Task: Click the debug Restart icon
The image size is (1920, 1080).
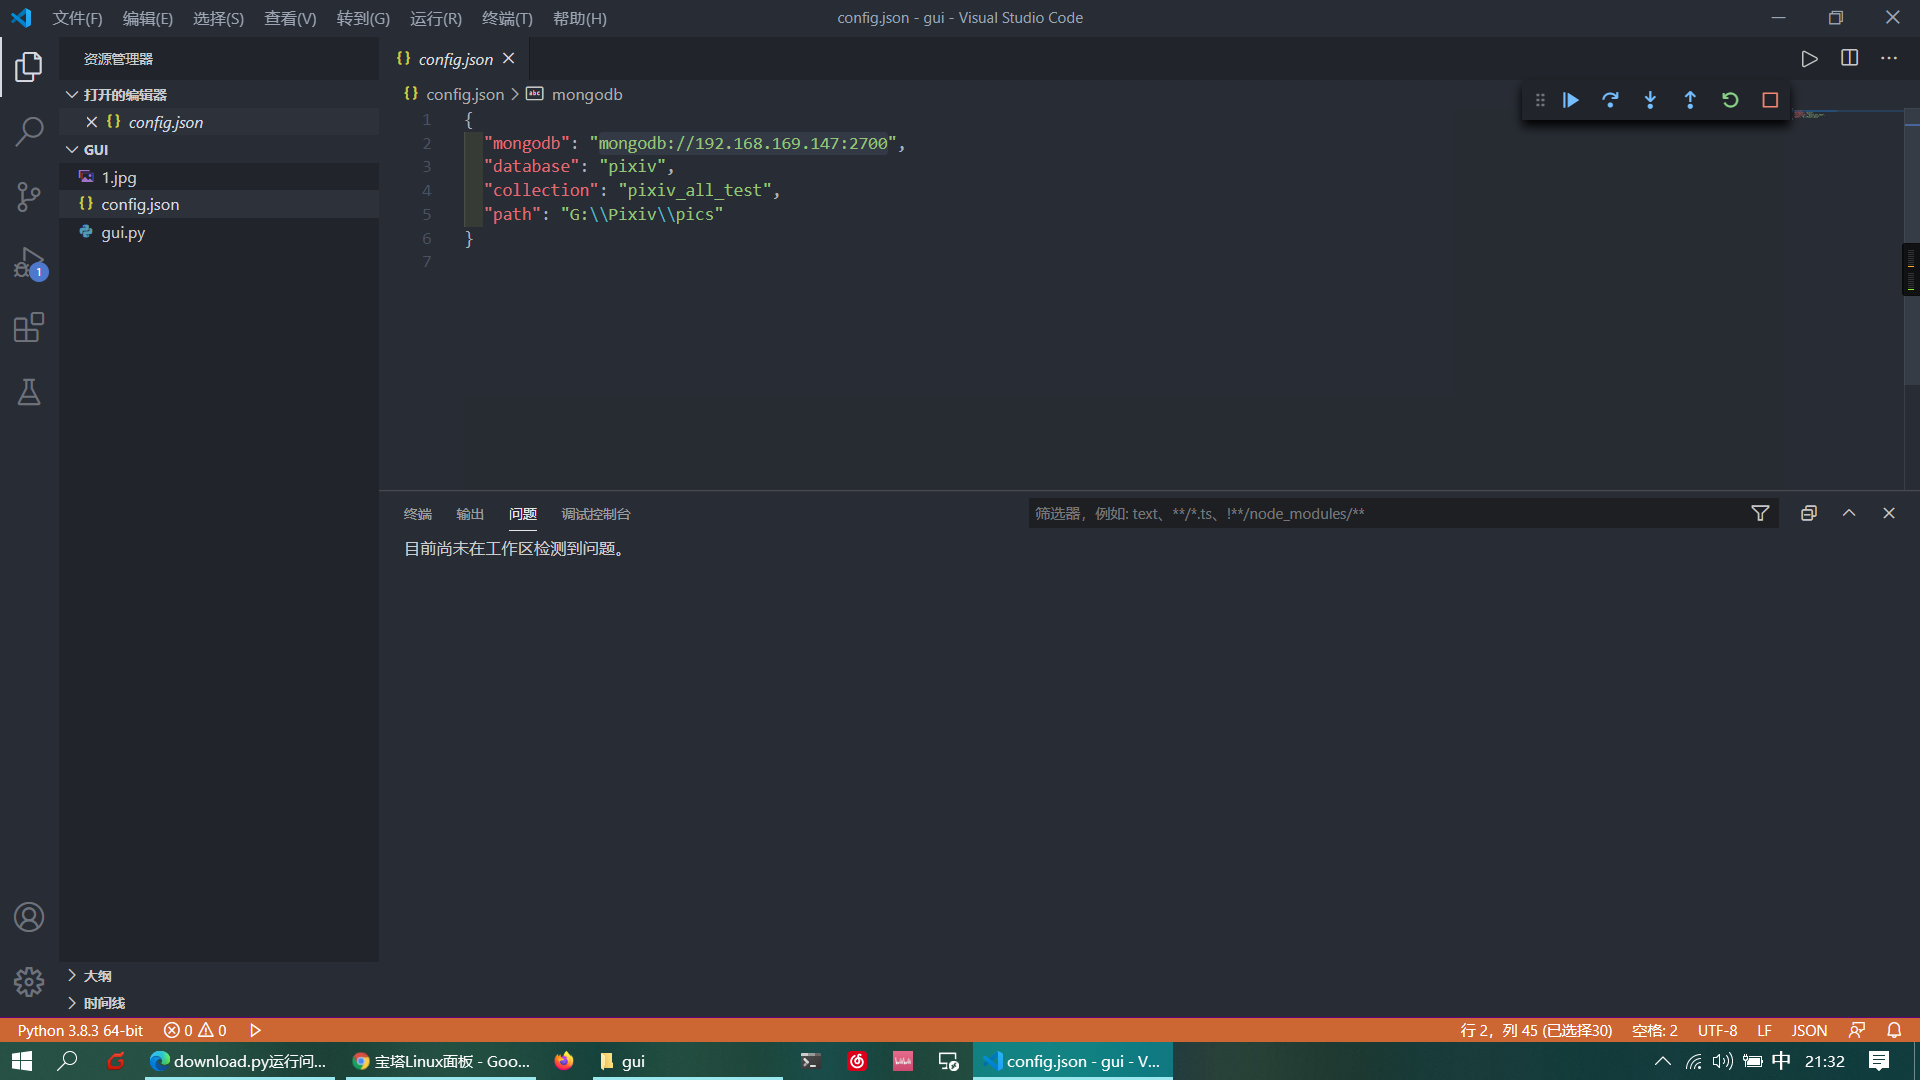Action: 1730,100
